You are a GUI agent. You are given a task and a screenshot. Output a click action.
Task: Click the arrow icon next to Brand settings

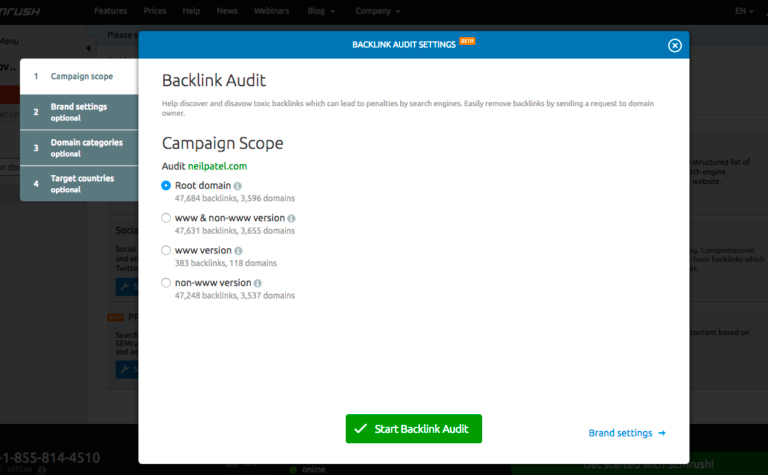click(x=662, y=433)
